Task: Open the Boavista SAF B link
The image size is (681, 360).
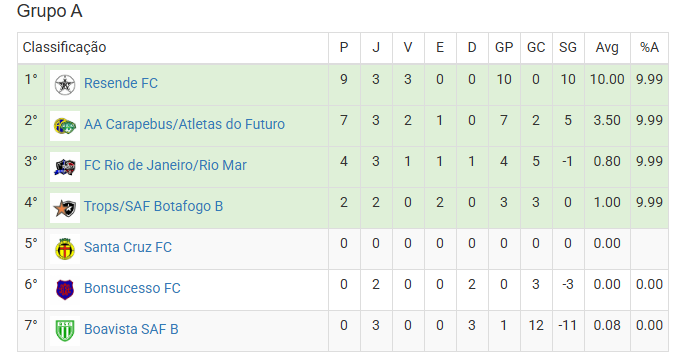Action: (131, 329)
